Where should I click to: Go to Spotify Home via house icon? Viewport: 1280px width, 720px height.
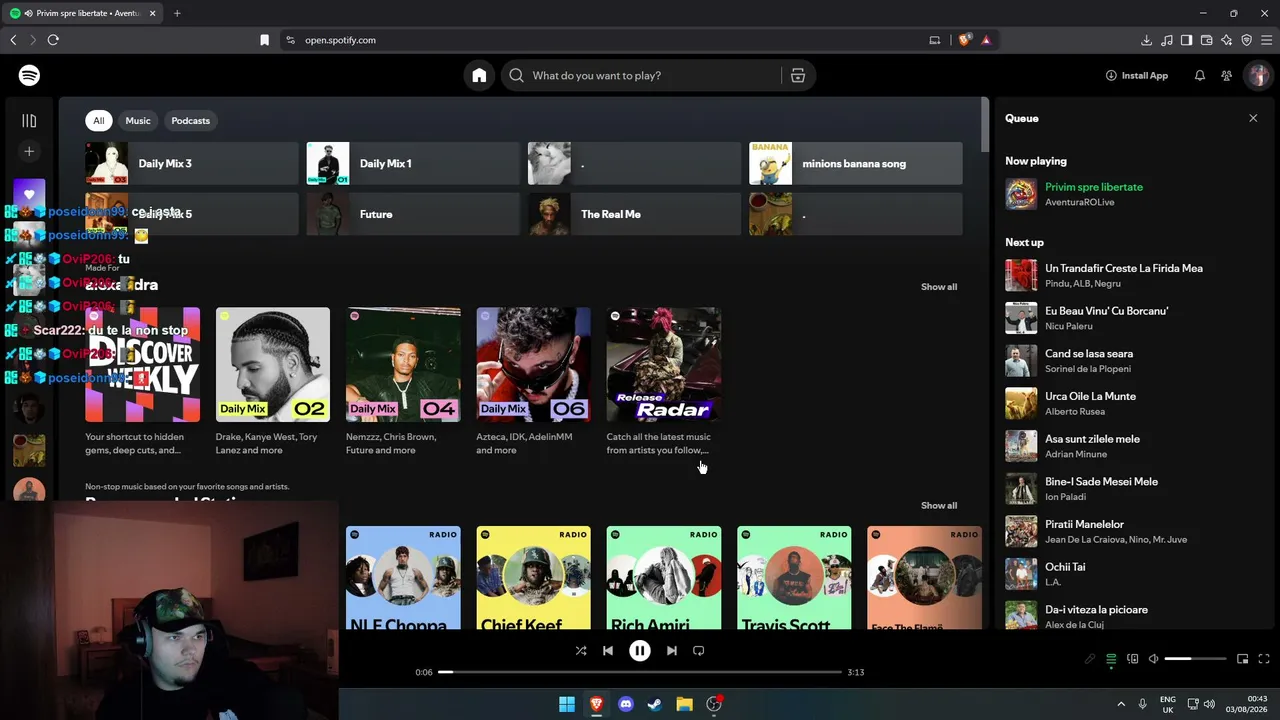tap(479, 75)
